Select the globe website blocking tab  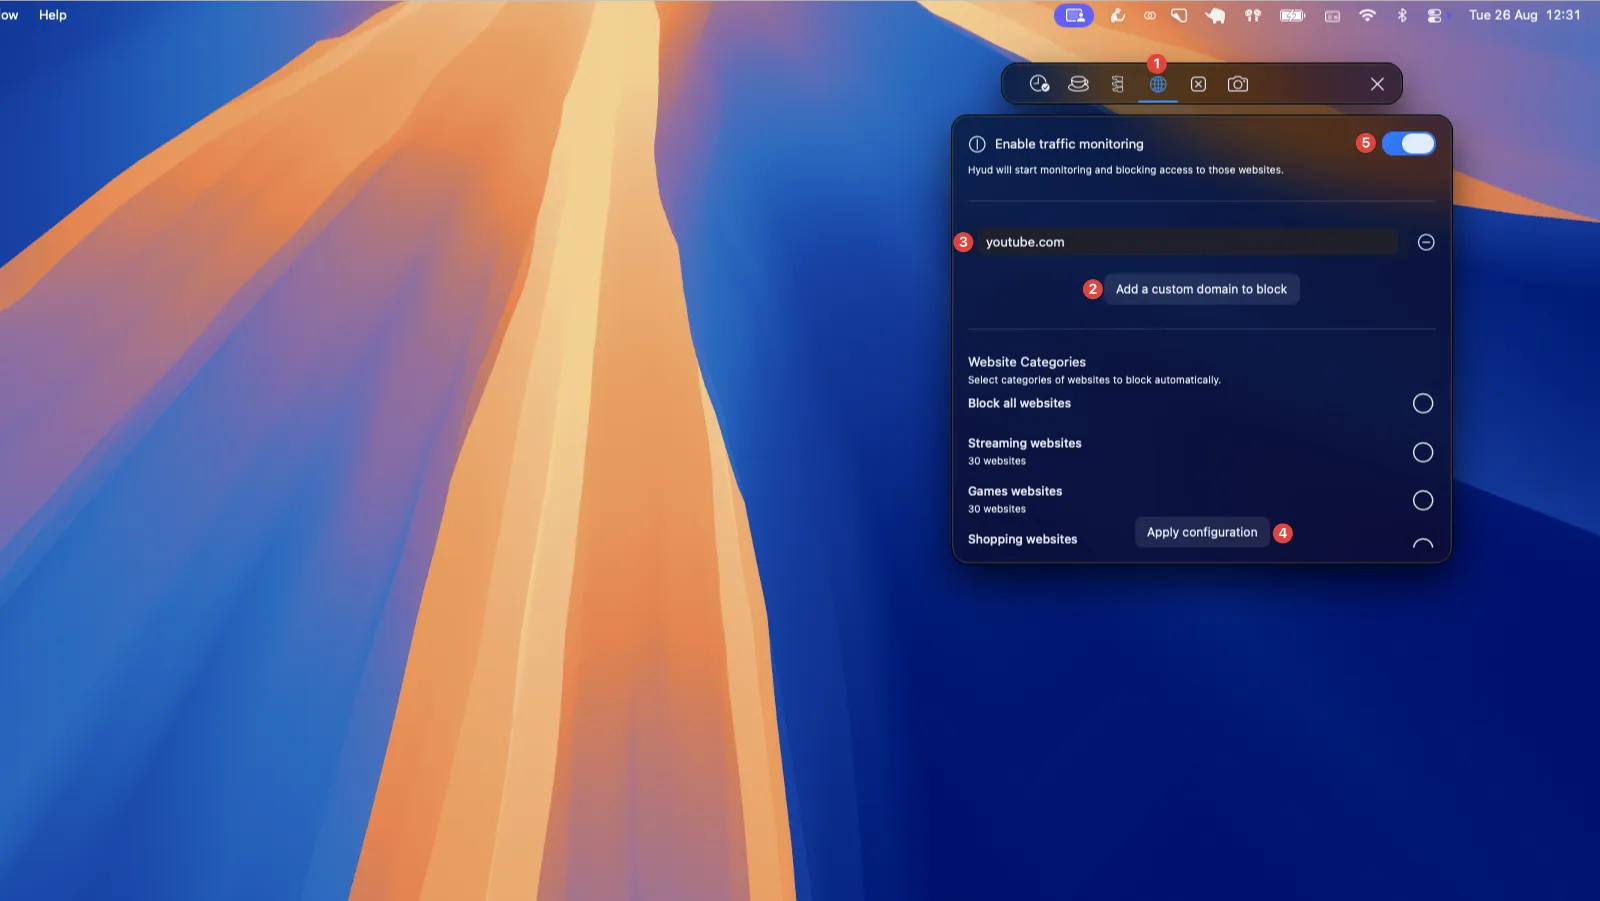[1158, 84]
